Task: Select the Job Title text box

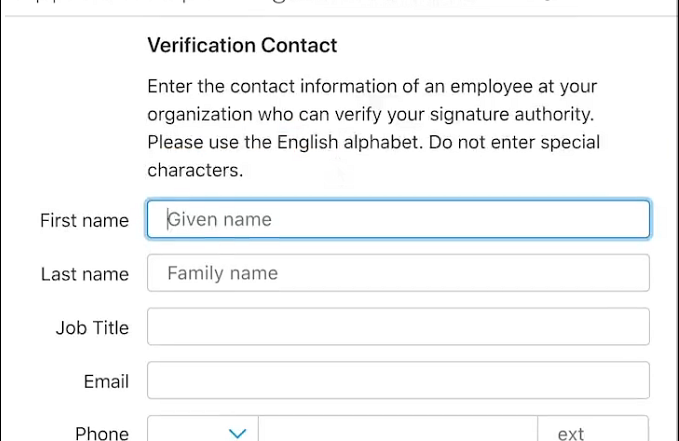Action: pyautogui.click(x=398, y=327)
